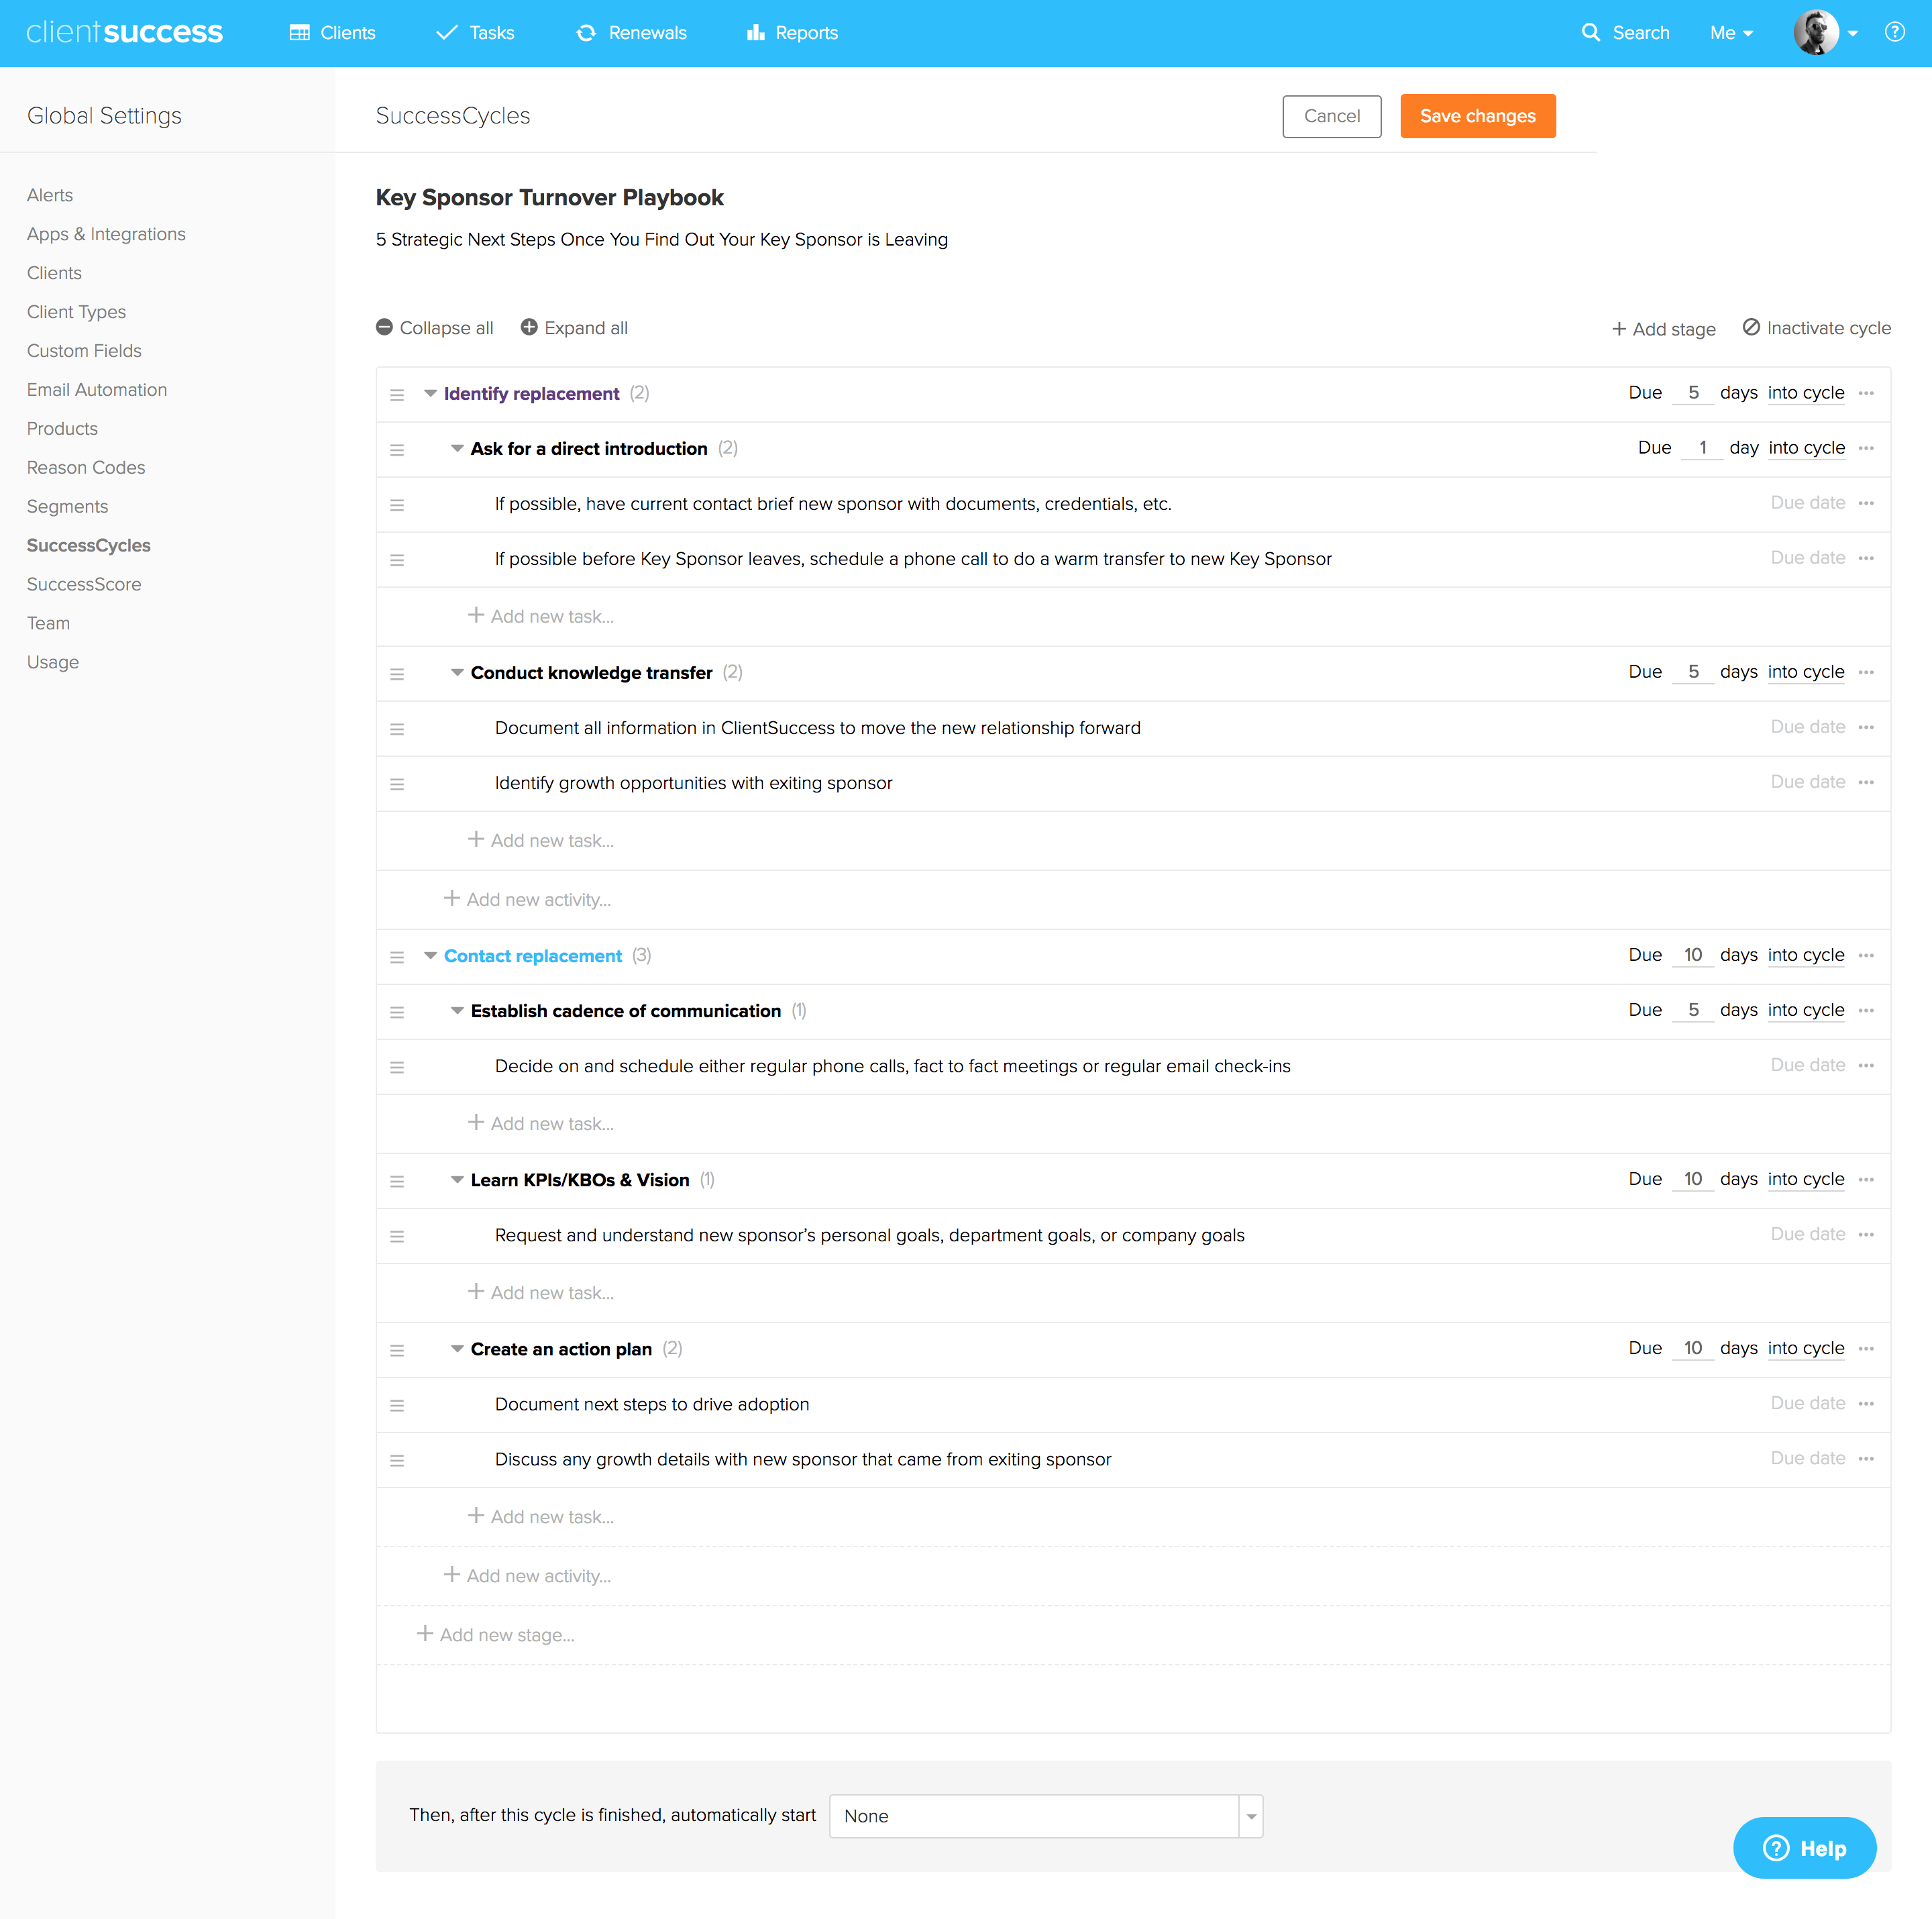Click drag handle for Learn KPIs/KBOs & Vision
Viewport: 1932px width, 1919px height.
397,1180
